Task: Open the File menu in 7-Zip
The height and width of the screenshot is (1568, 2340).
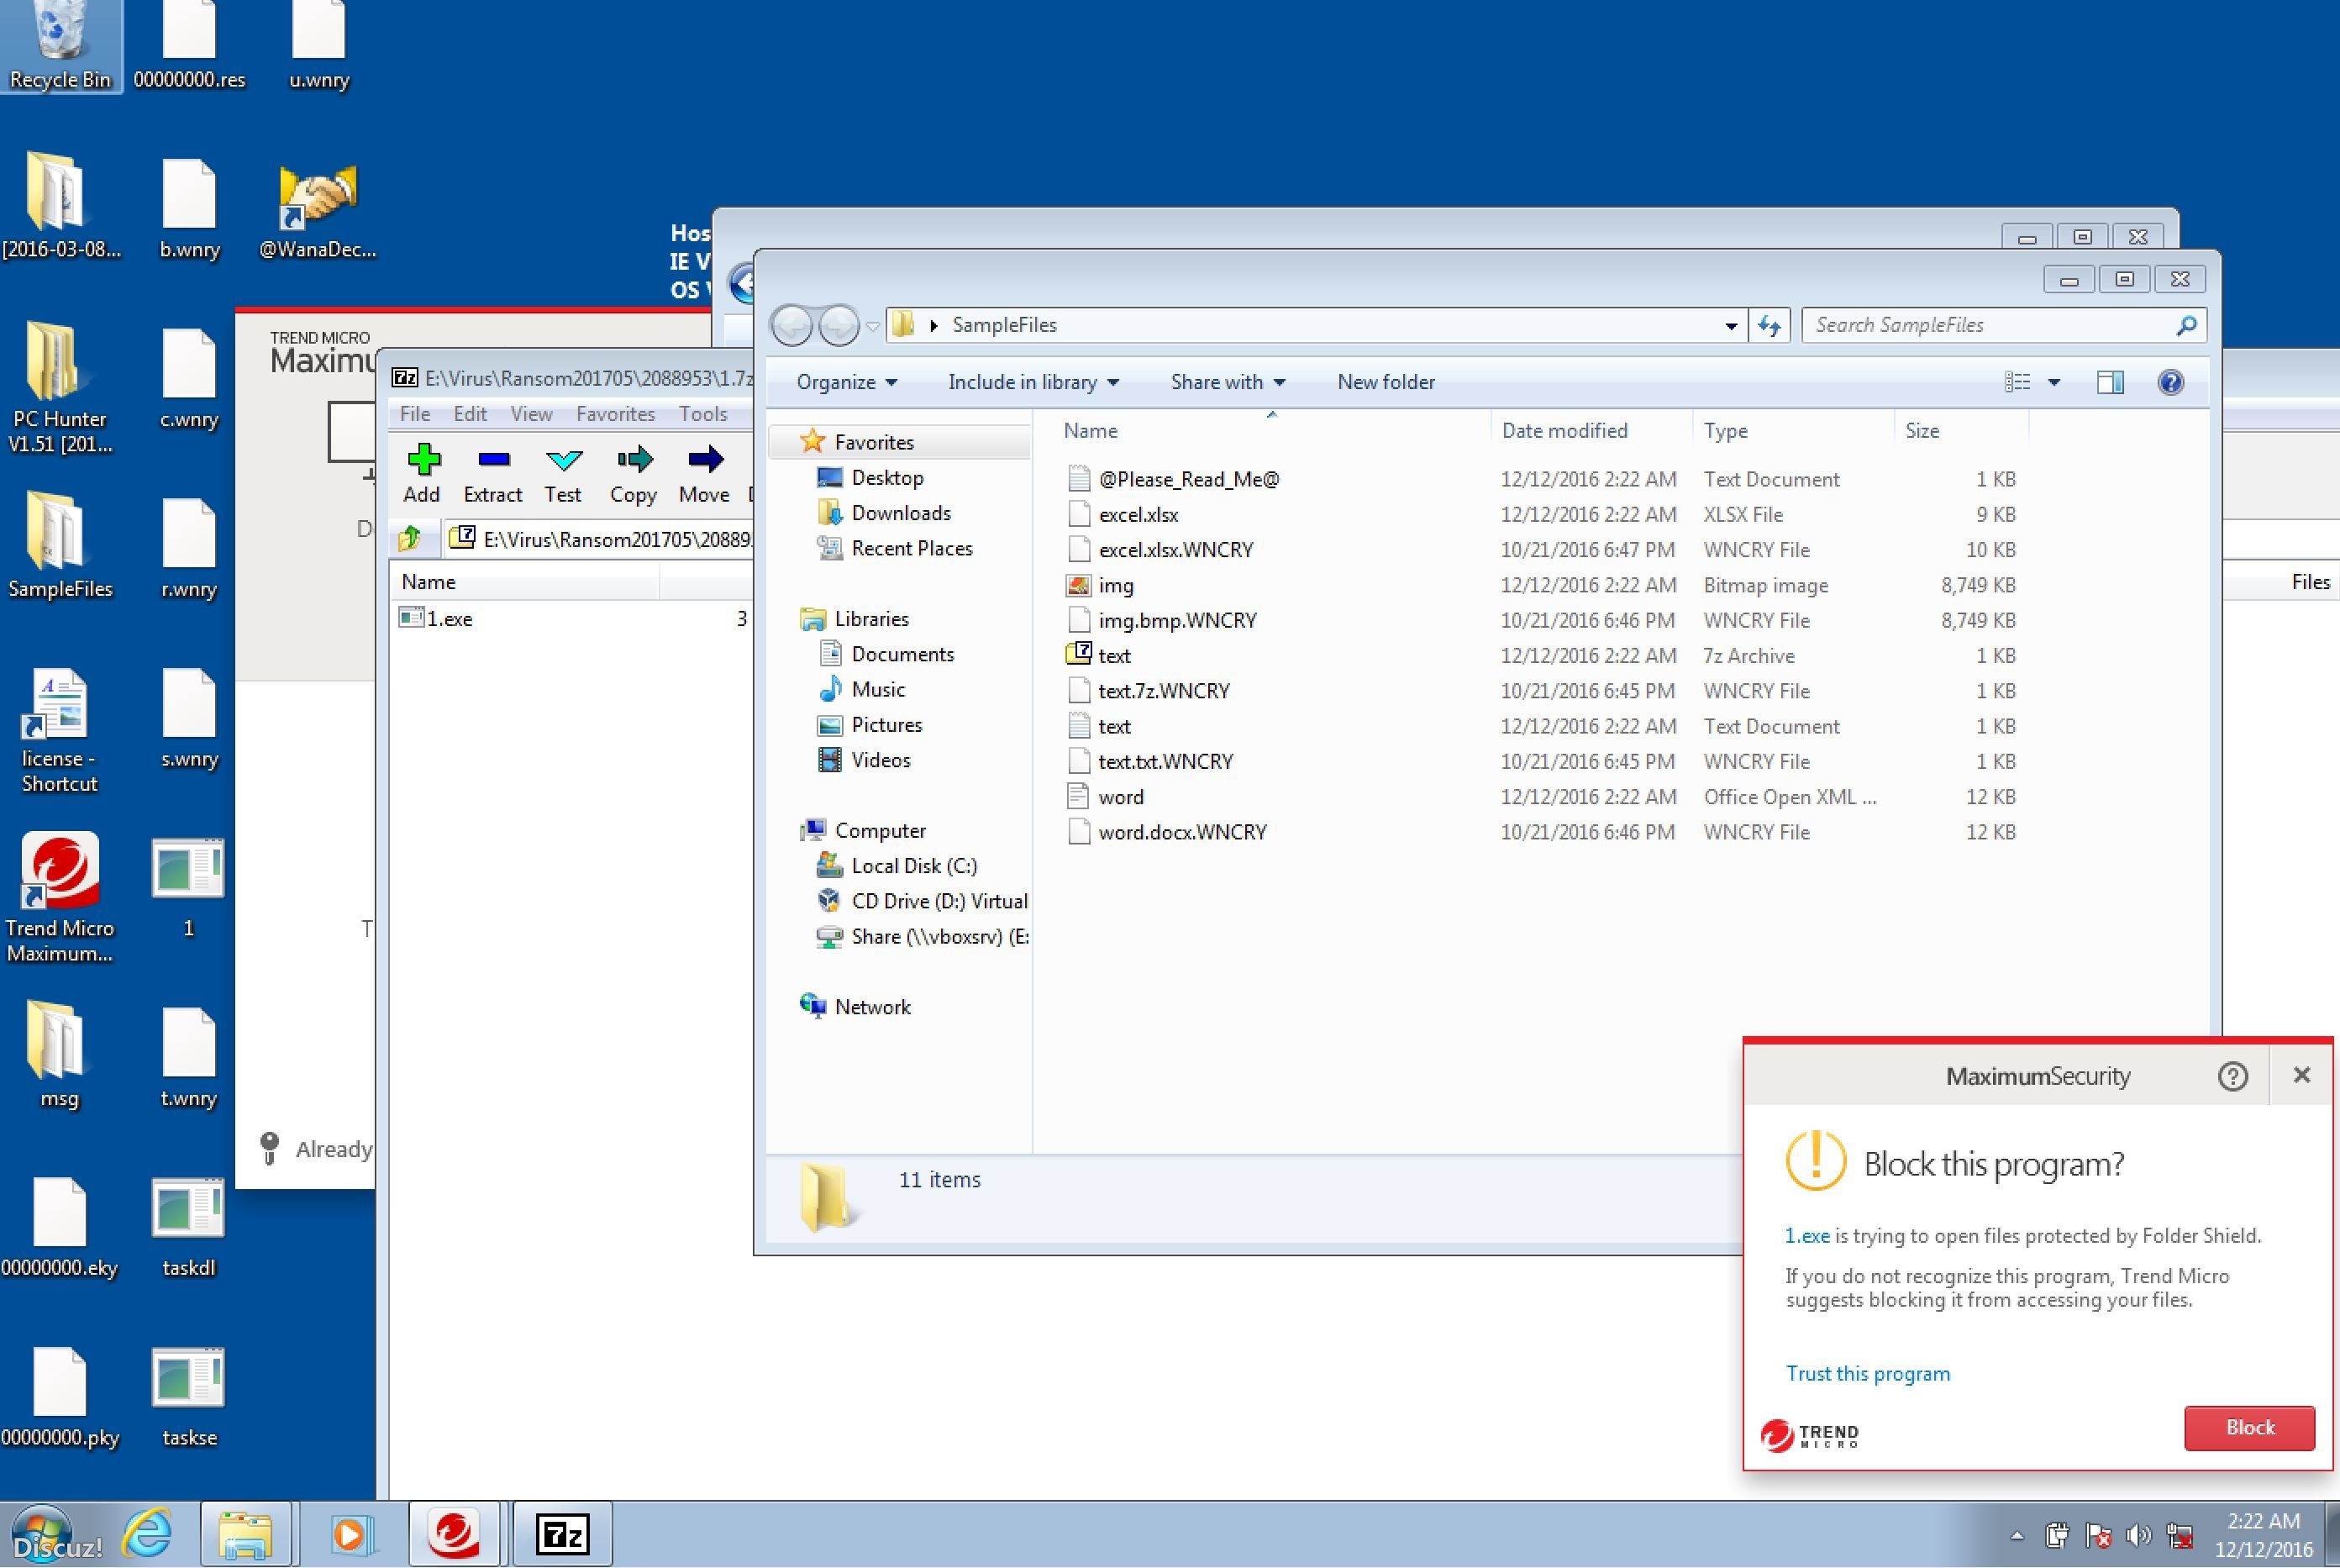Action: click(x=414, y=414)
